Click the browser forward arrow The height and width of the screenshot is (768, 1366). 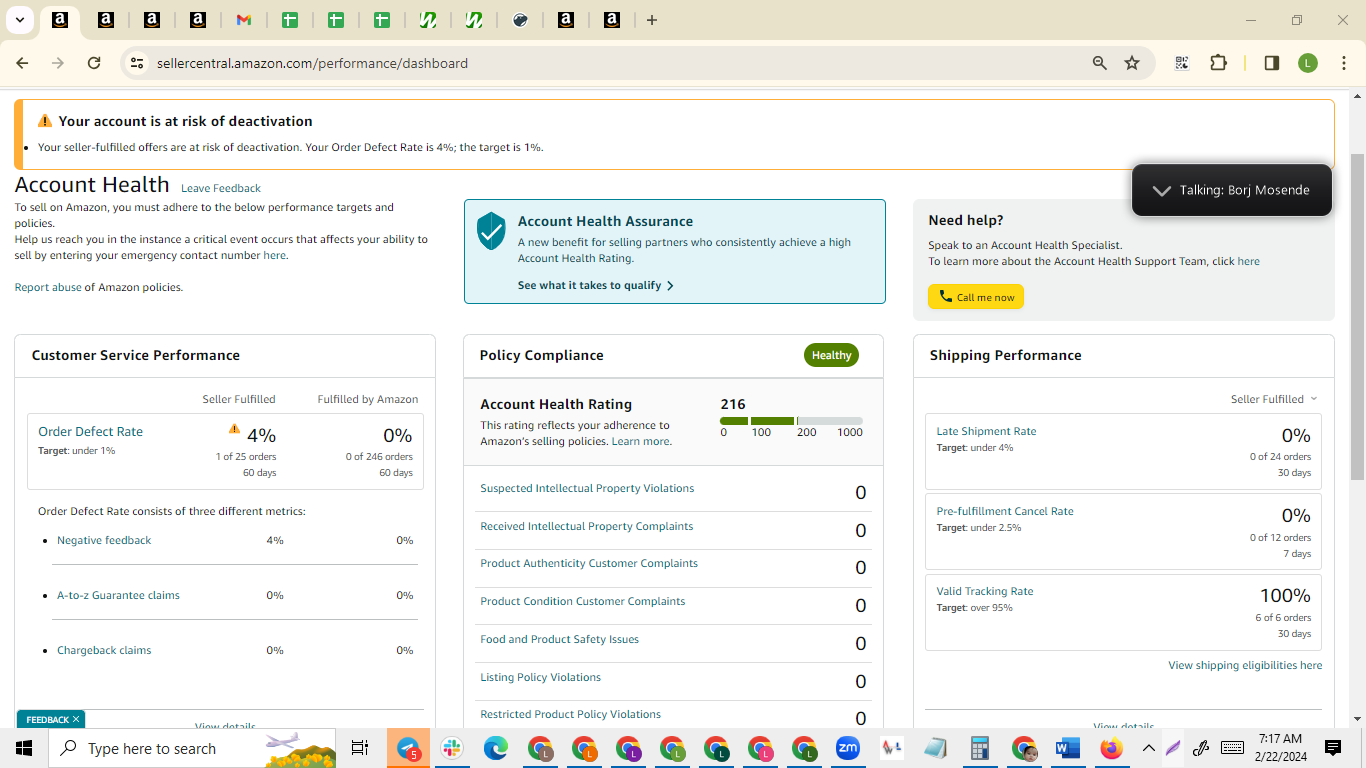[58, 63]
